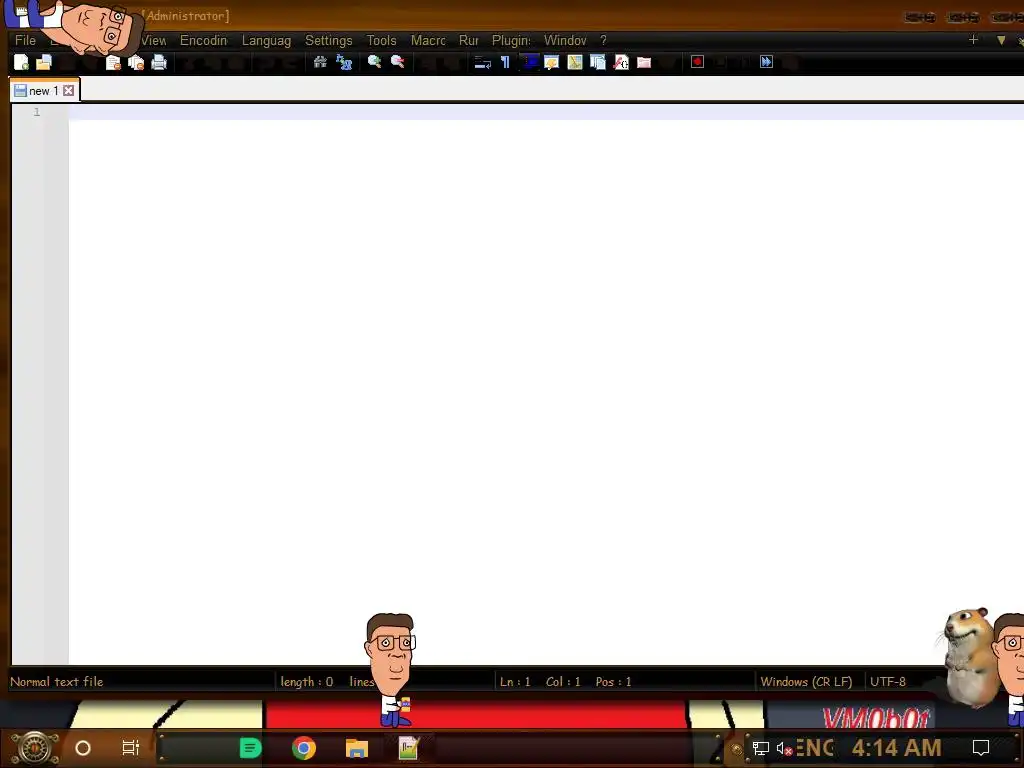Click the Open file folder icon
The image size is (1024, 768).
tap(44, 62)
